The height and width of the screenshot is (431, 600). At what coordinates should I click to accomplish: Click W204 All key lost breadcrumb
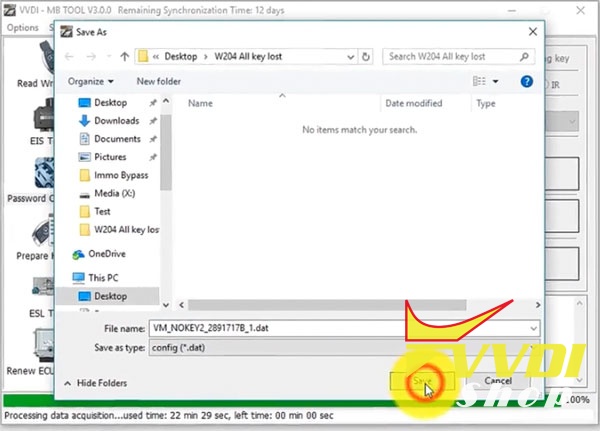pos(248,57)
